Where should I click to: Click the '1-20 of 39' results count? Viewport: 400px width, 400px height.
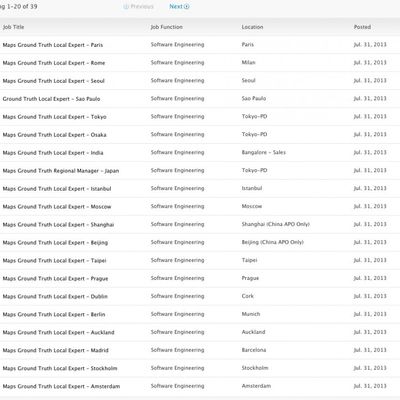pyautogui.click(x=22, y=6)
